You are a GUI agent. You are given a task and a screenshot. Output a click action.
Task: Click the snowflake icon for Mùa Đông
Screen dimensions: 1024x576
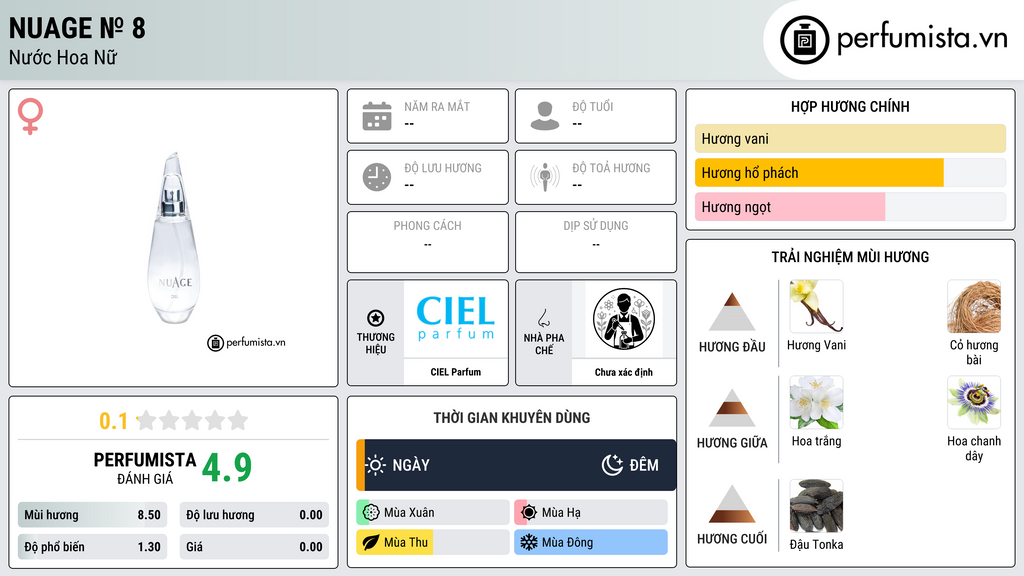(528, 542)
